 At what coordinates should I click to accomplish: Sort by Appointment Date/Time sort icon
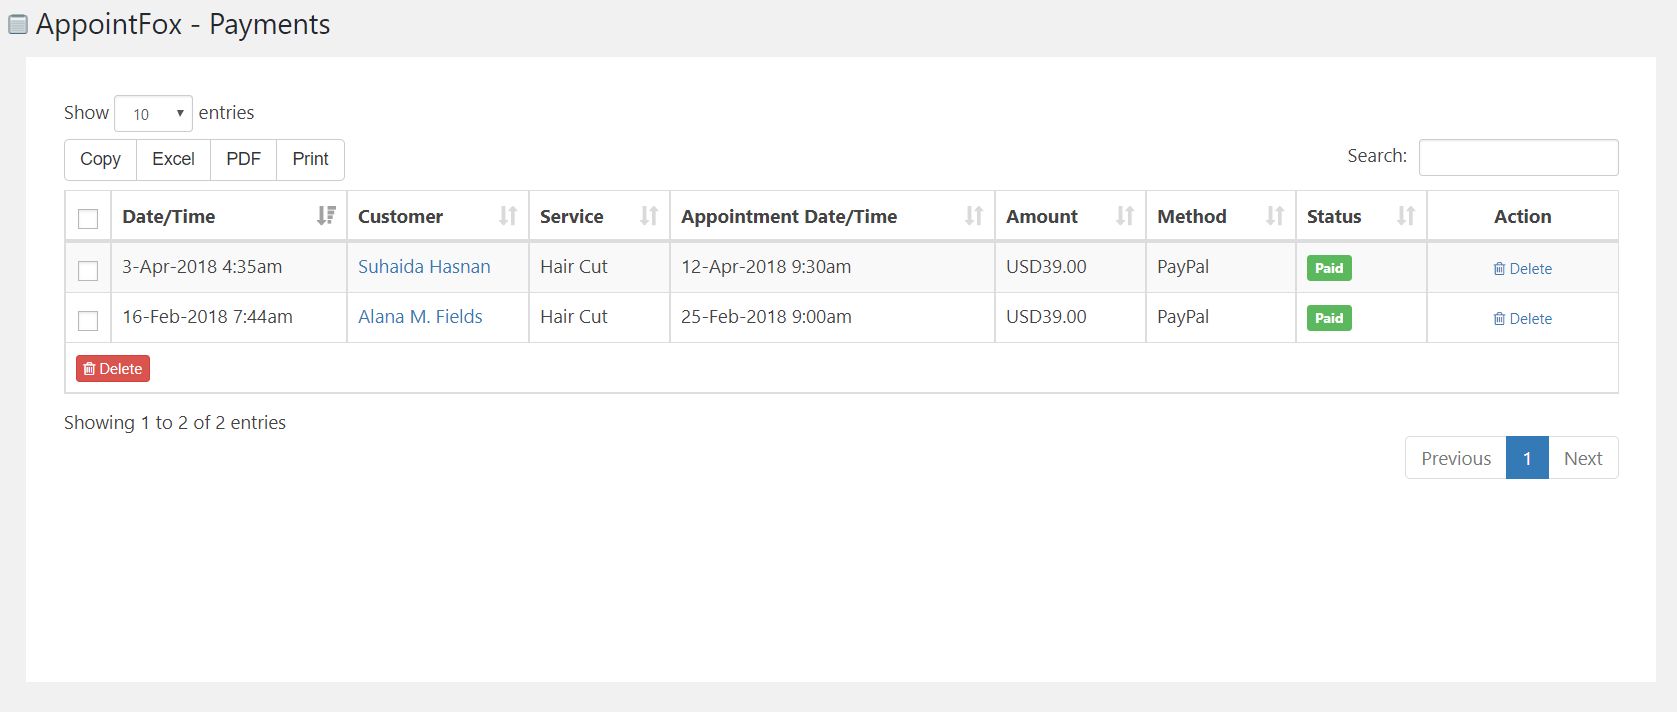tap(974, 215)
